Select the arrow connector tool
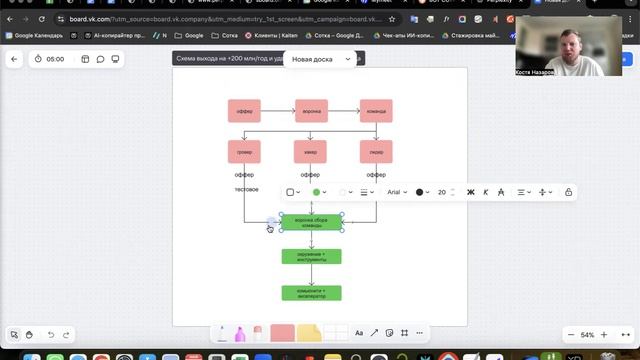 click(x=374, y=333)
